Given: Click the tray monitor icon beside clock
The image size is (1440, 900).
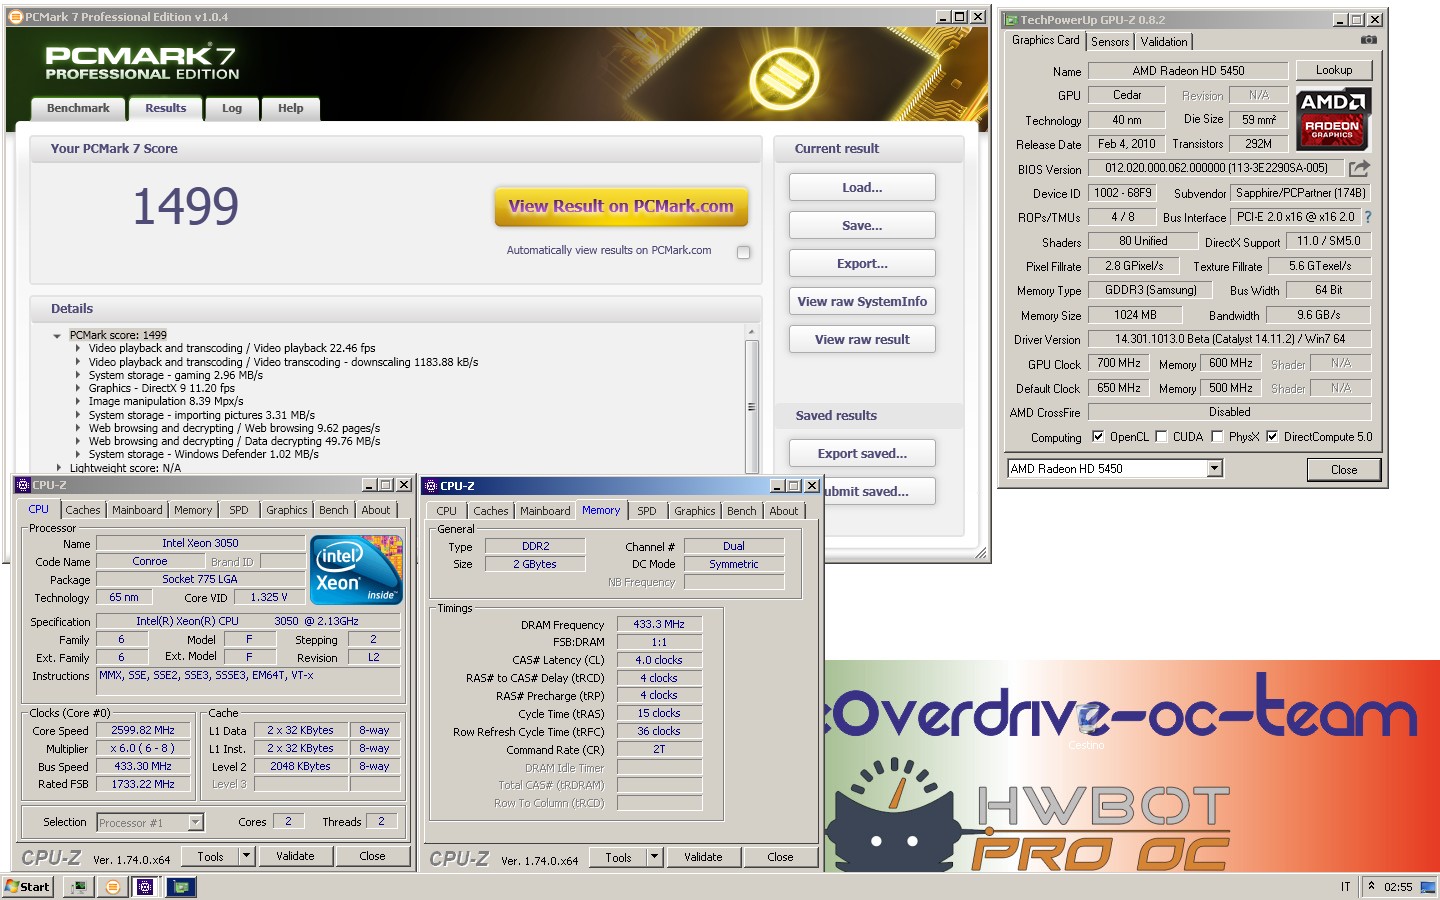Looking at the screenshot, I should [1427, 887].
